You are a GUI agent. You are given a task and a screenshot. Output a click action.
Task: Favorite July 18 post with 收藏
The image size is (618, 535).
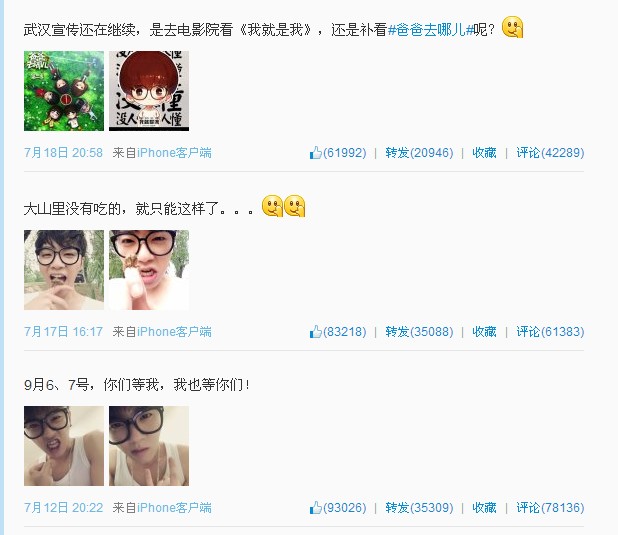point(484,153)
